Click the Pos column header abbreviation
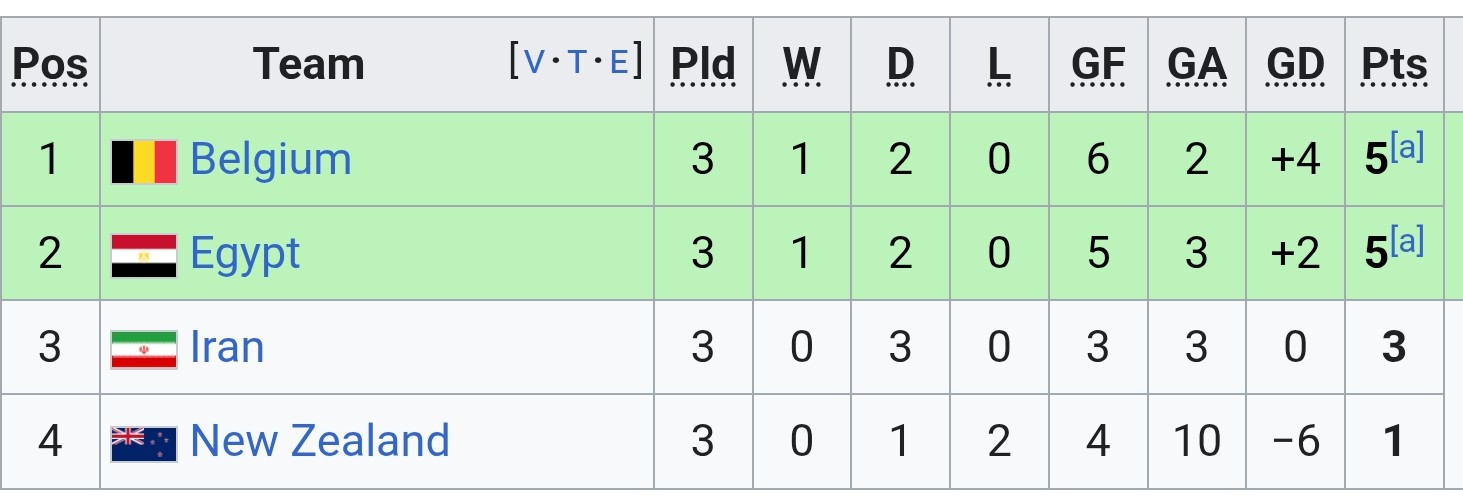 (x=50, y=65)
